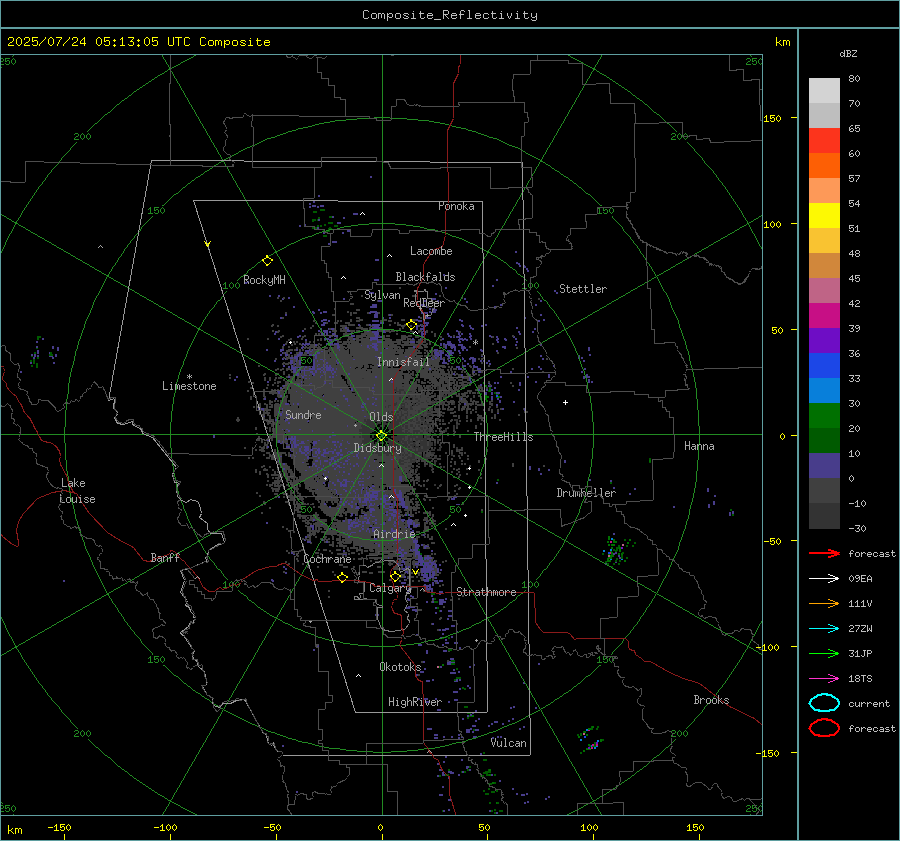
Task: Select the red 65 dBZ color swatch
Action: tap(824, 141)
